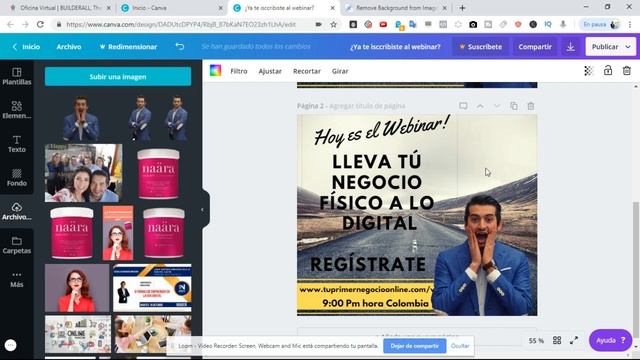Select red-haired woman in red blazer thumbnail
Screen dimensions: 640x360
(x=77, y=288)
